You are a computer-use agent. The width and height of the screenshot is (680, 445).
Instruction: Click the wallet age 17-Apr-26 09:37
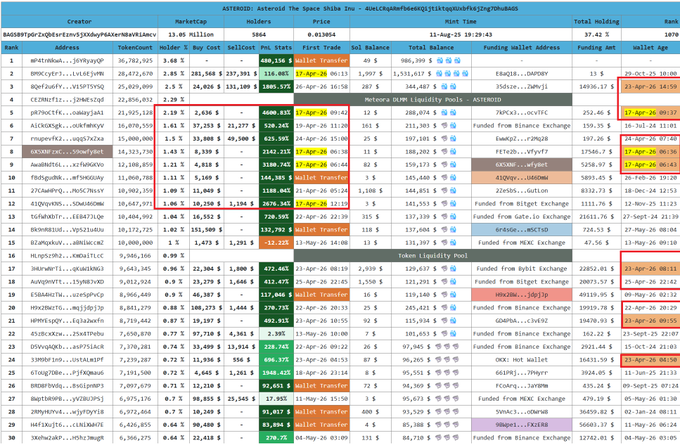[x=650, y=113]
